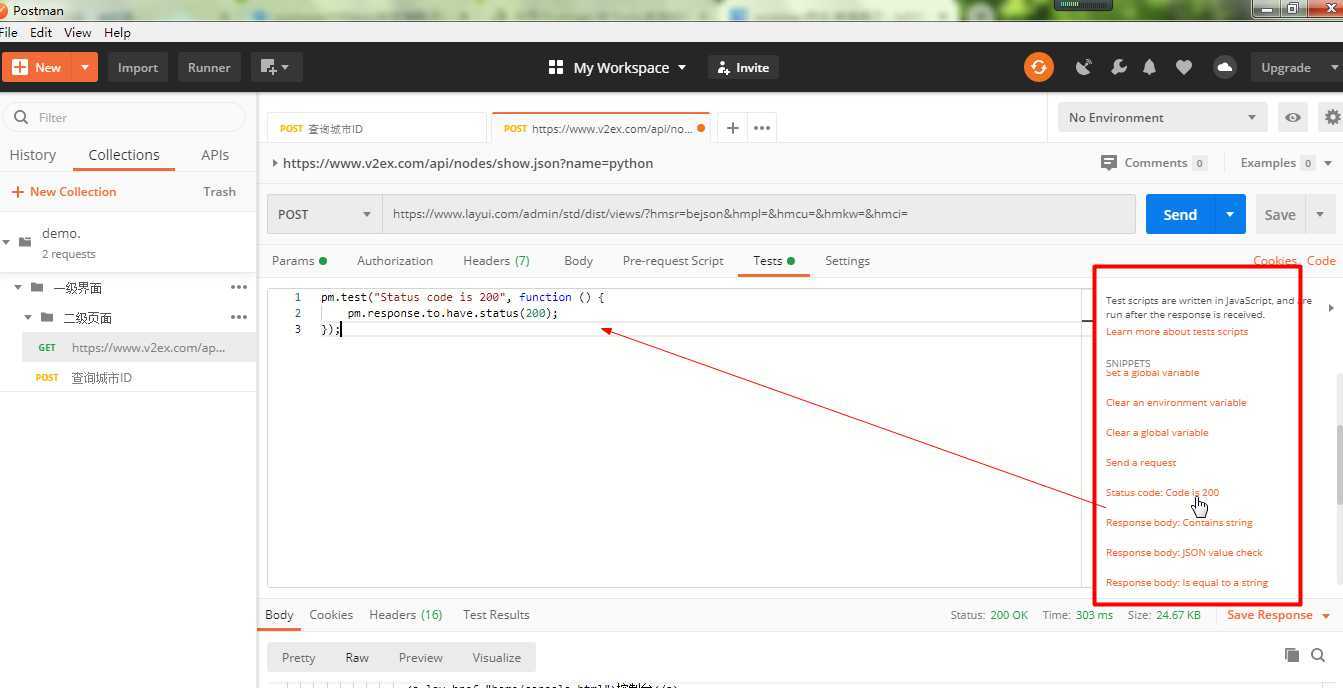Image resolution: width=1343 pixels, height=688 pixels.
Task: Click the heart icon in header
Action: pyautogui.click(x=1184, y=67)
